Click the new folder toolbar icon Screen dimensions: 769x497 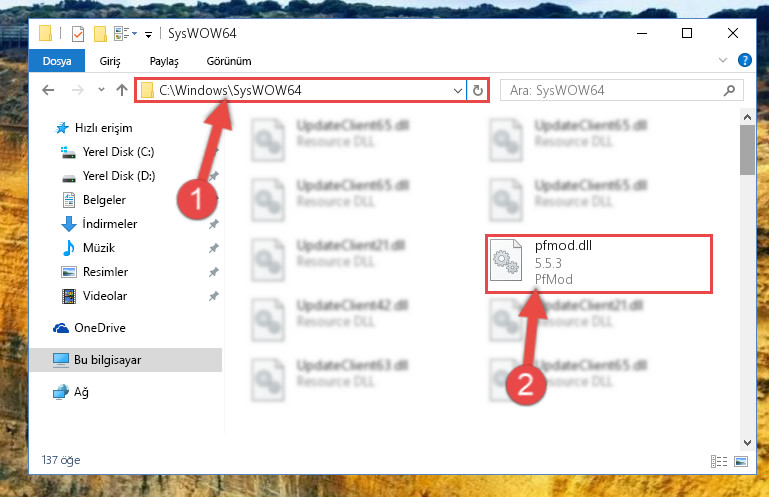[x=100, y=33]
